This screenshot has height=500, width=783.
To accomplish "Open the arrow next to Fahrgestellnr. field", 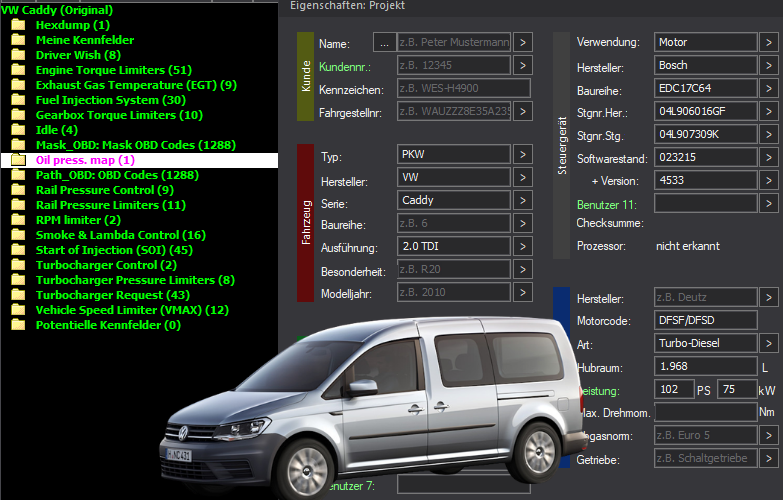I will click(522, 111).
